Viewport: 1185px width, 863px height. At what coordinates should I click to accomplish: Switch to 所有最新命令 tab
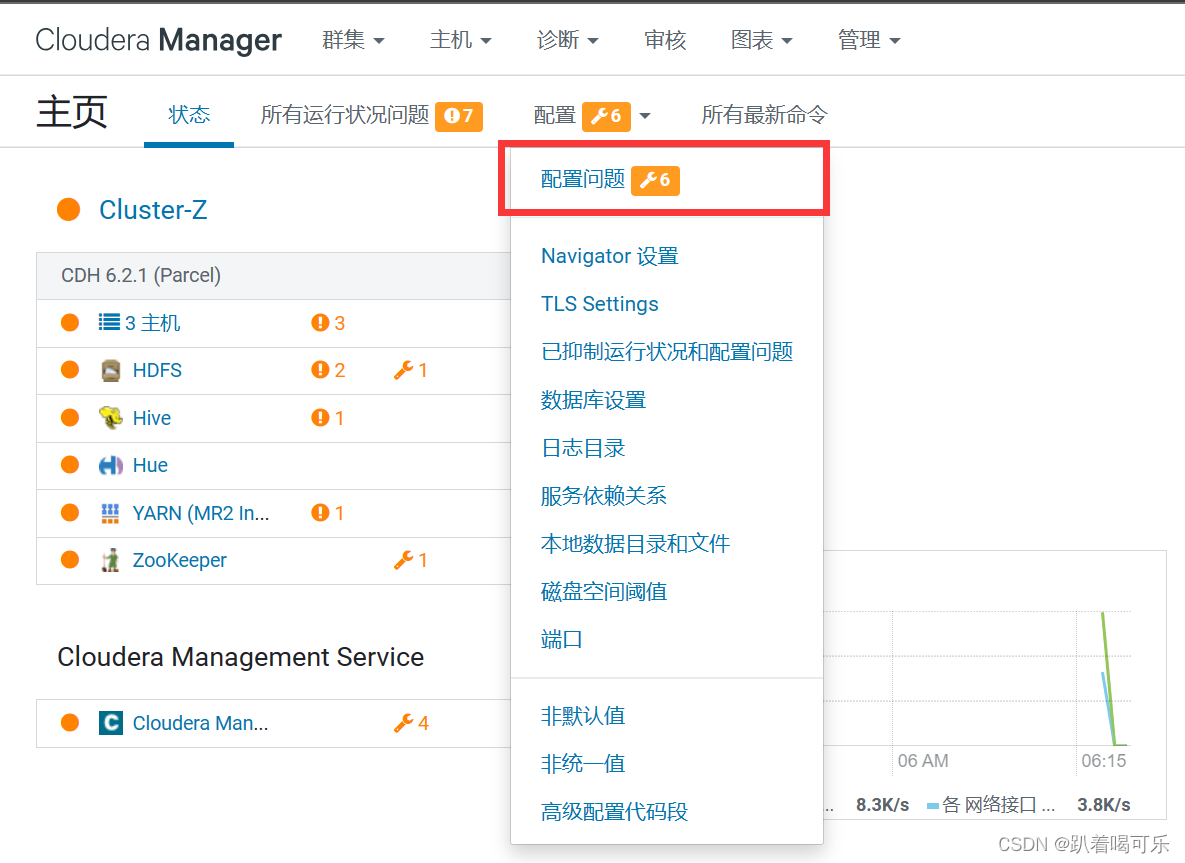pos(764,115)
